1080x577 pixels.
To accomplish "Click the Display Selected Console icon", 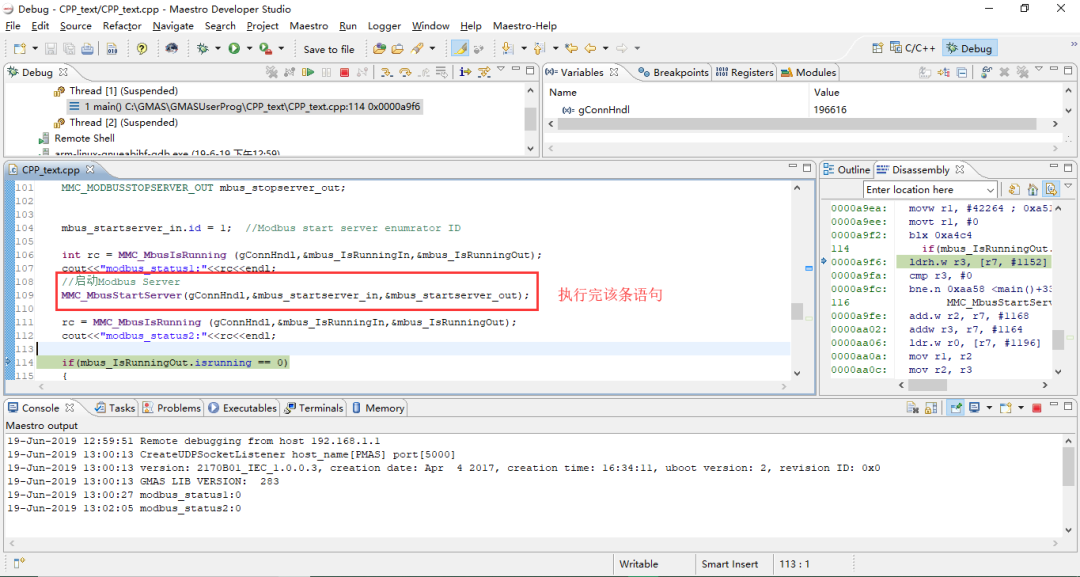I will pos(974,408).
